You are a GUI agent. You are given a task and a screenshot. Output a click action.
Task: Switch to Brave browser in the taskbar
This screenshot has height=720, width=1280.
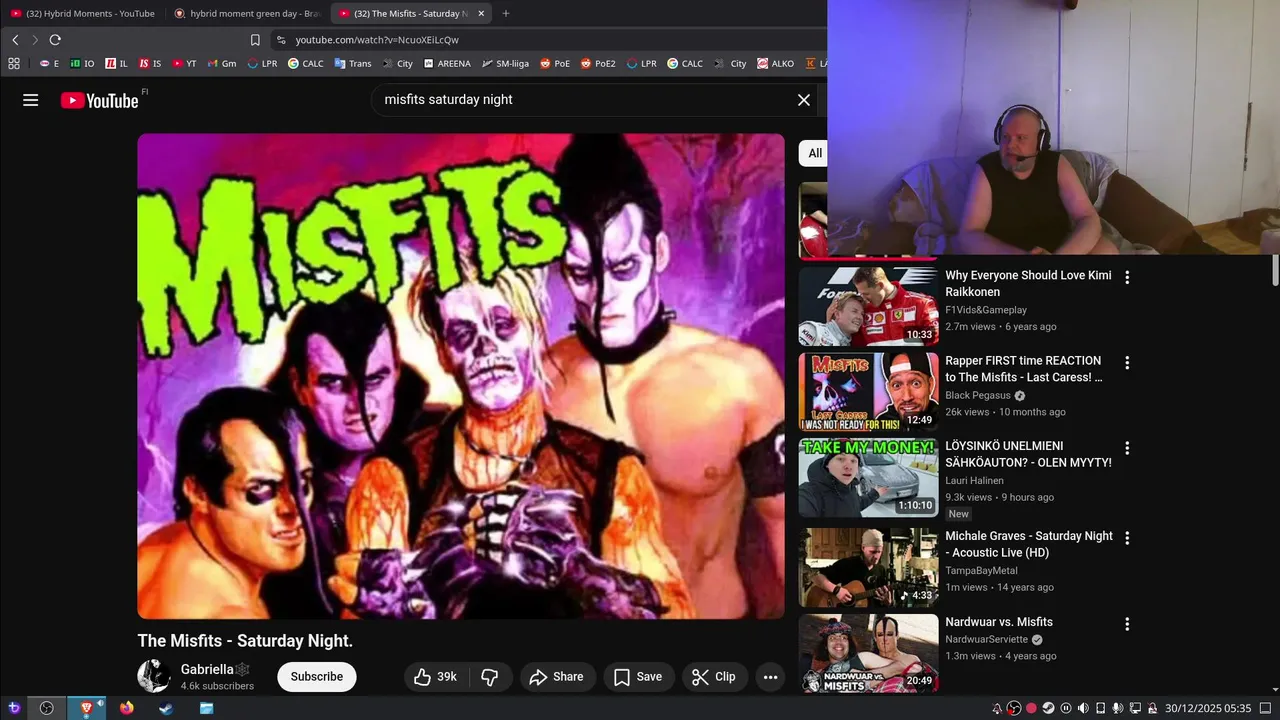tap(86, 708)
